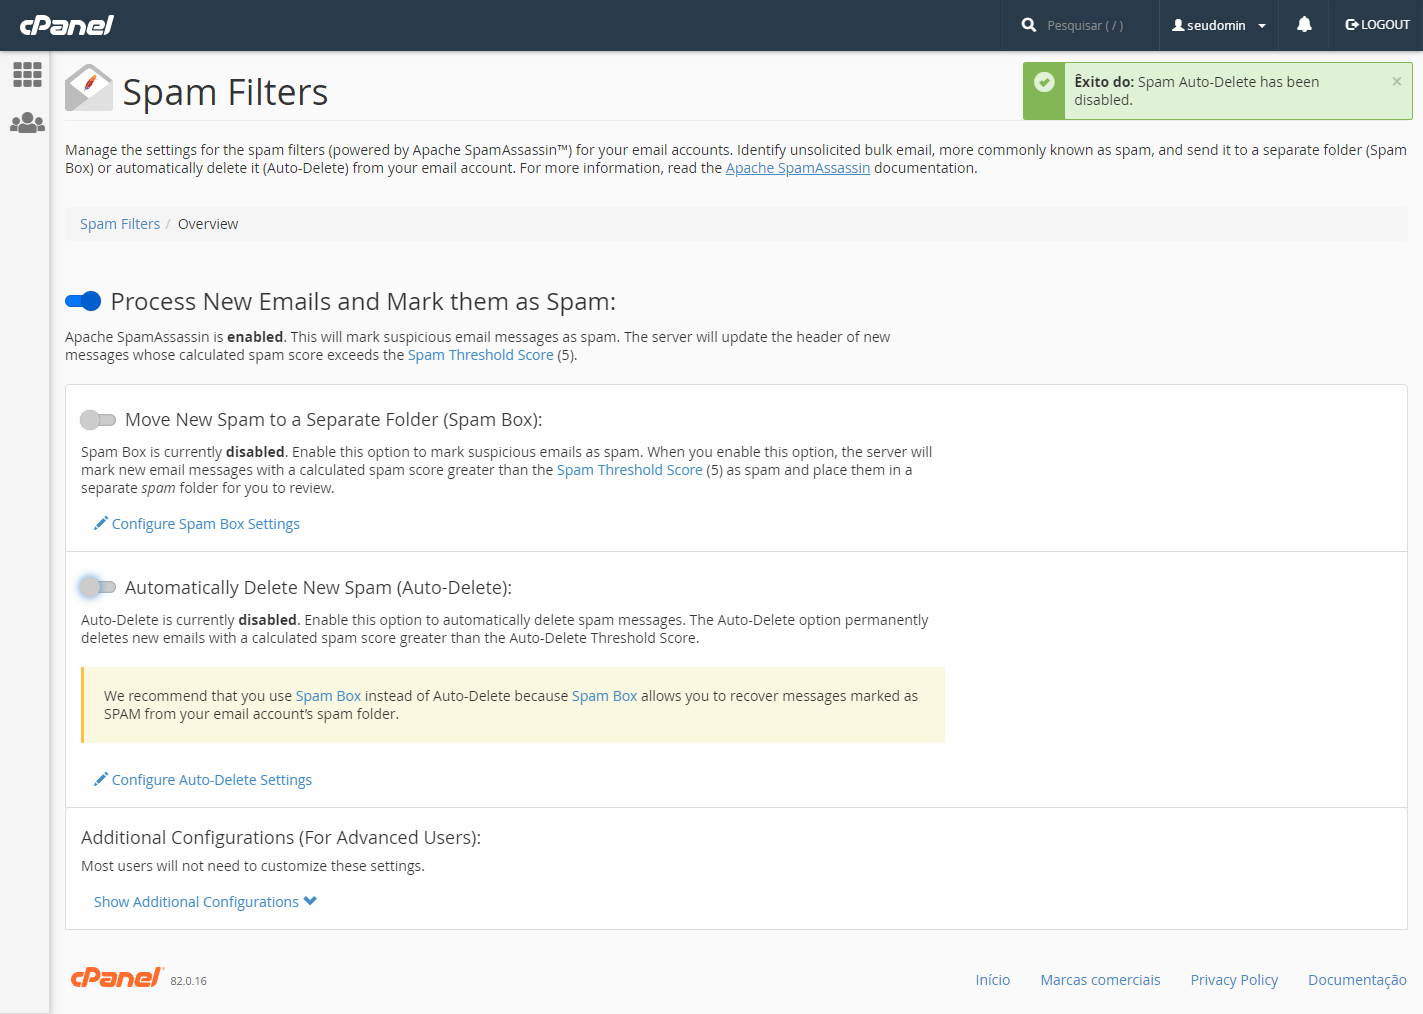Open notifications bell icon

1304,25
